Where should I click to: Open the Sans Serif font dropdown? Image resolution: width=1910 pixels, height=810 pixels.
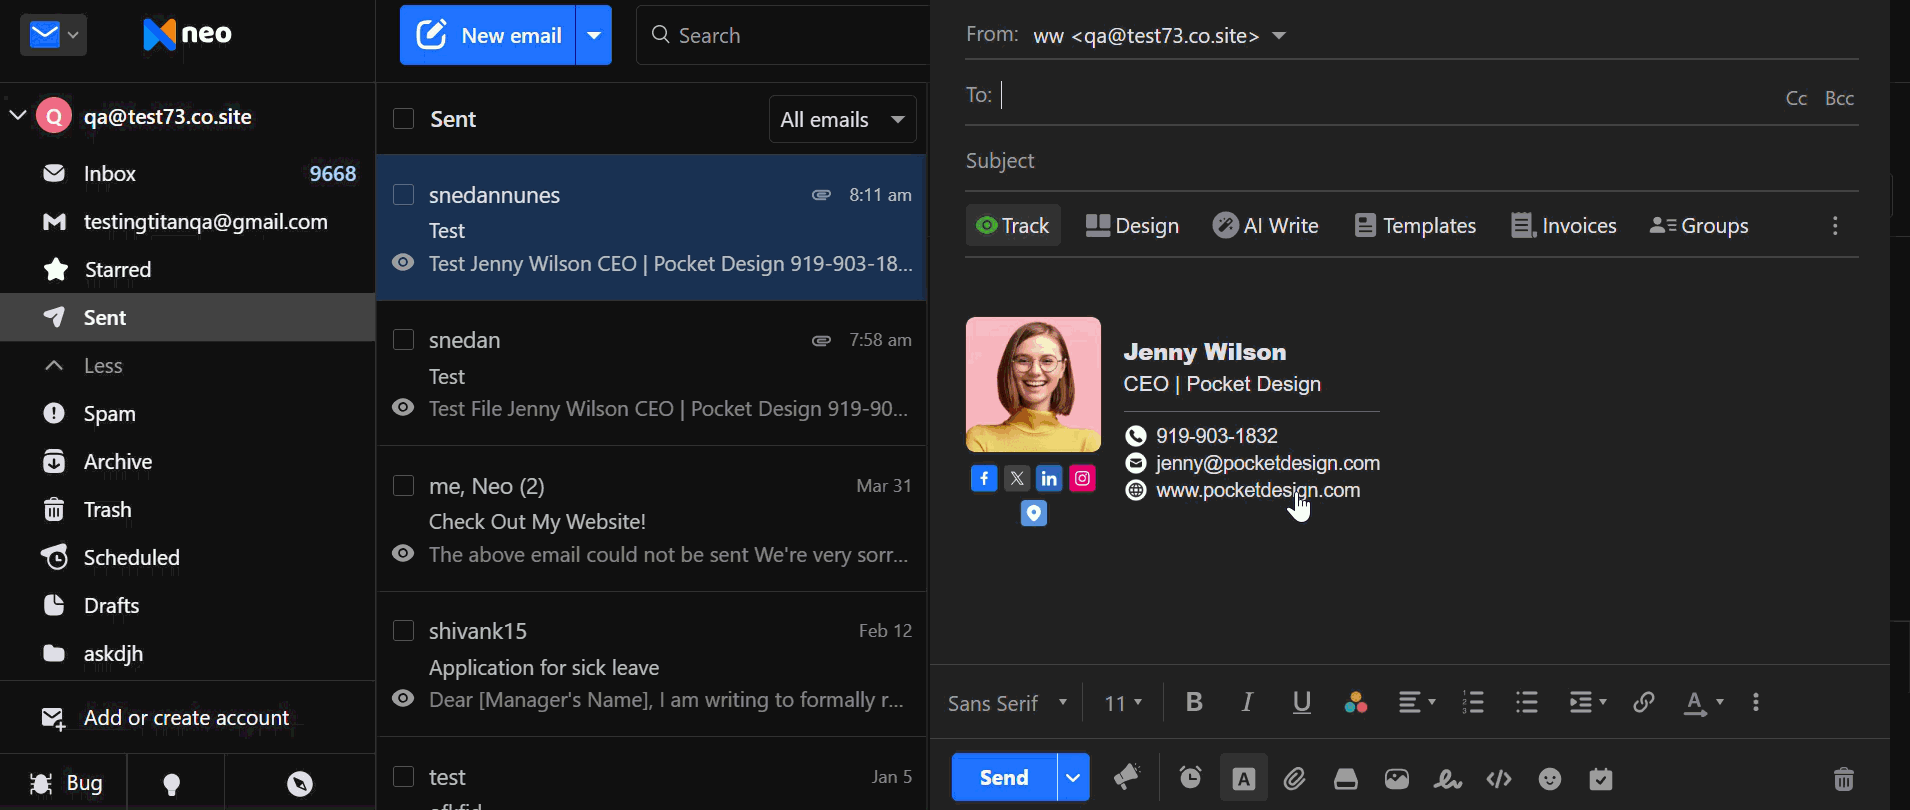point(1008,703)
